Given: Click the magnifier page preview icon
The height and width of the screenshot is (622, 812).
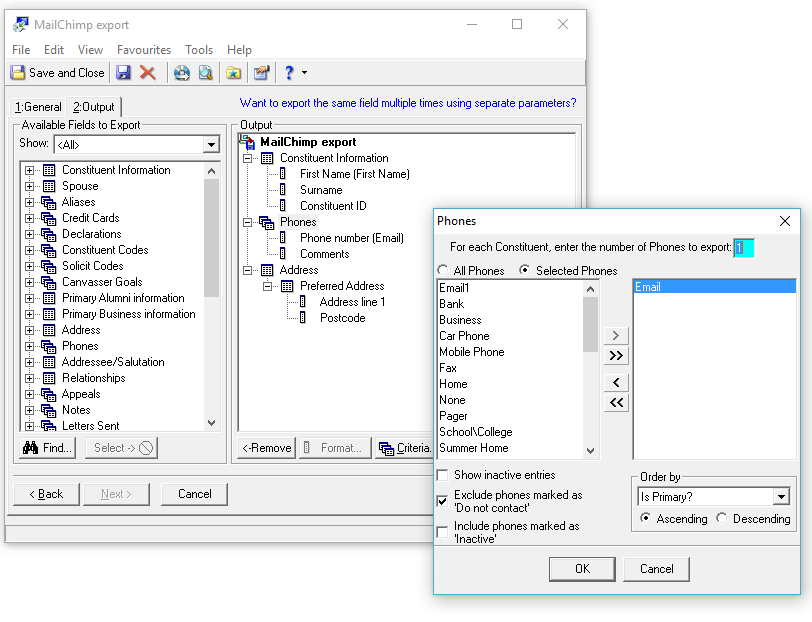Looking at the screenshot, I should pos(206,73).
